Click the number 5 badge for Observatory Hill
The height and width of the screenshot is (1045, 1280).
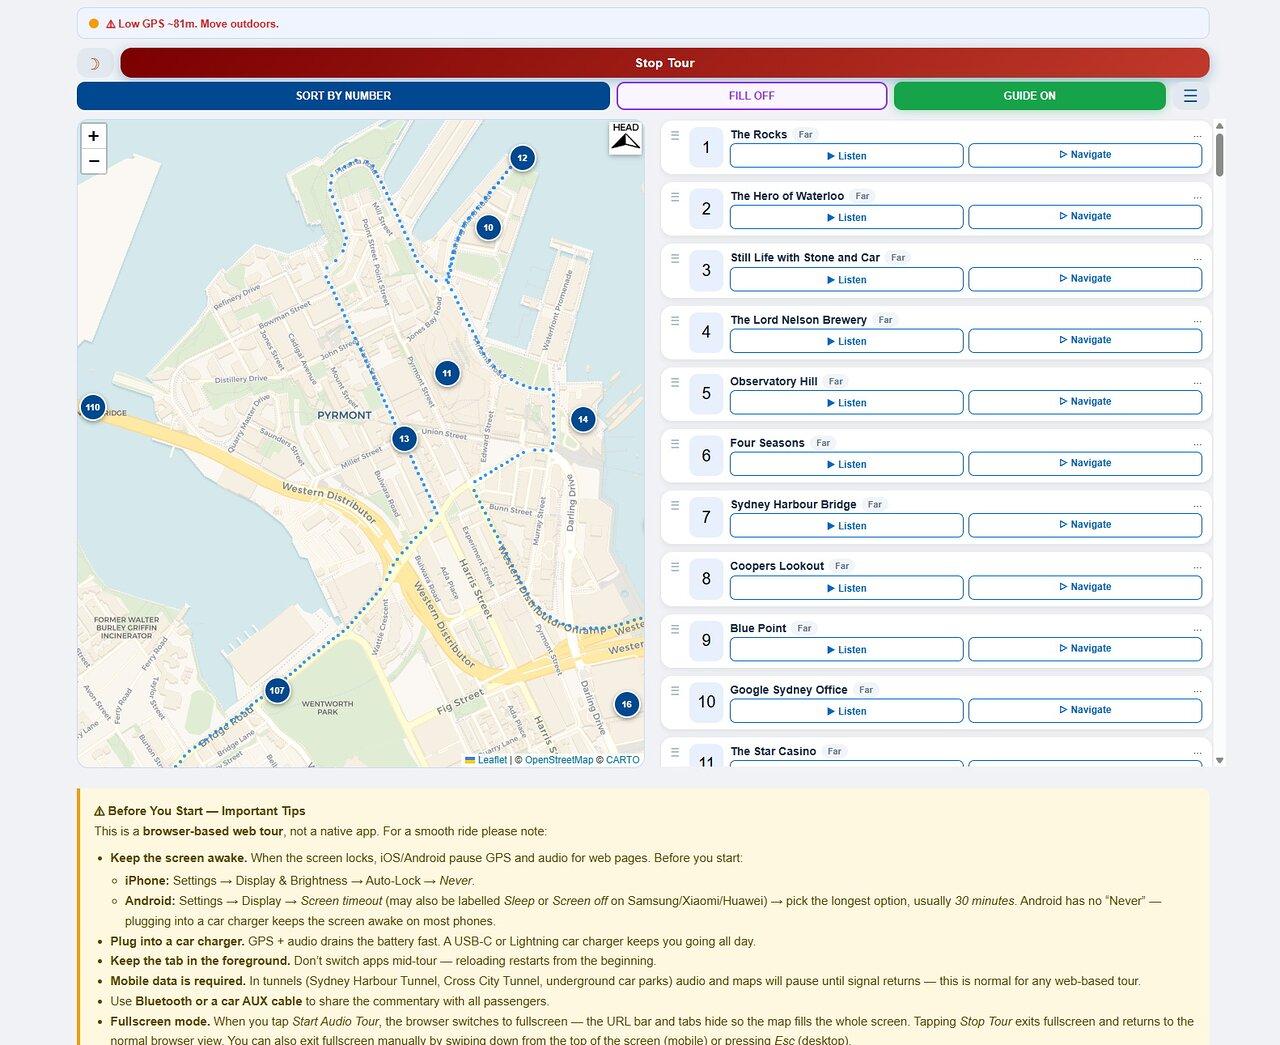click(x=706, y=394)
